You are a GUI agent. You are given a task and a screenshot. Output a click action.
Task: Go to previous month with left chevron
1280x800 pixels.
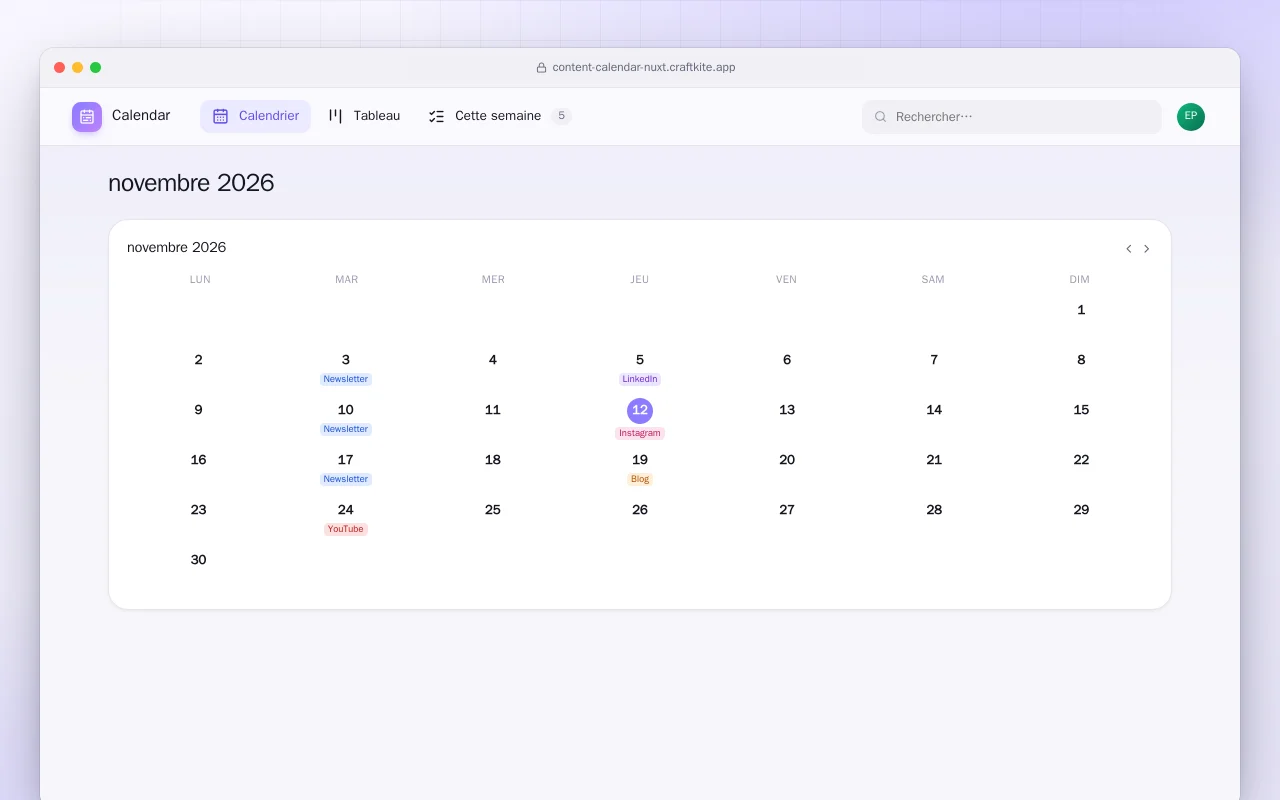(x=1129, y=249)
